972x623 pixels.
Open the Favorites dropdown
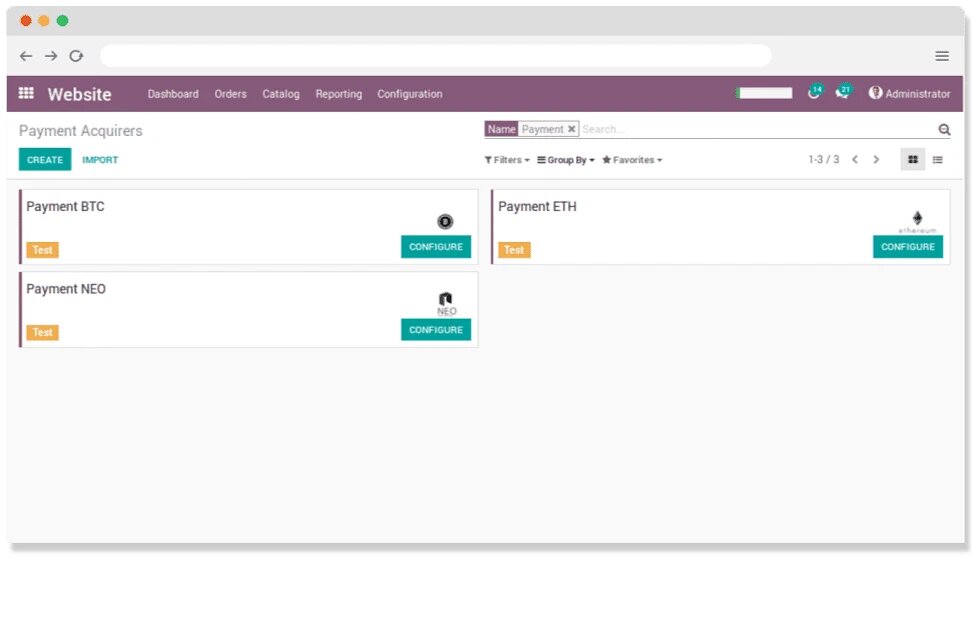pos(631,160)
